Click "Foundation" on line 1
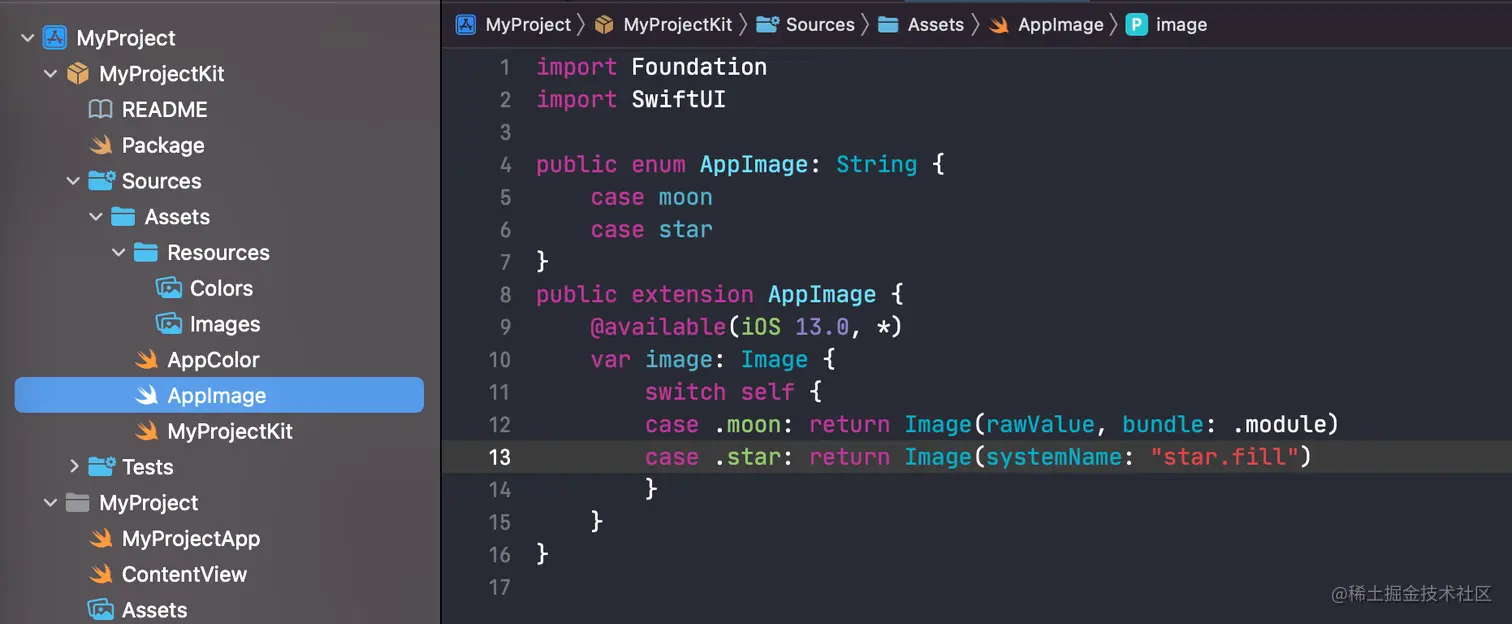This screenshot has height=624, width=1512. pos(699,67)
